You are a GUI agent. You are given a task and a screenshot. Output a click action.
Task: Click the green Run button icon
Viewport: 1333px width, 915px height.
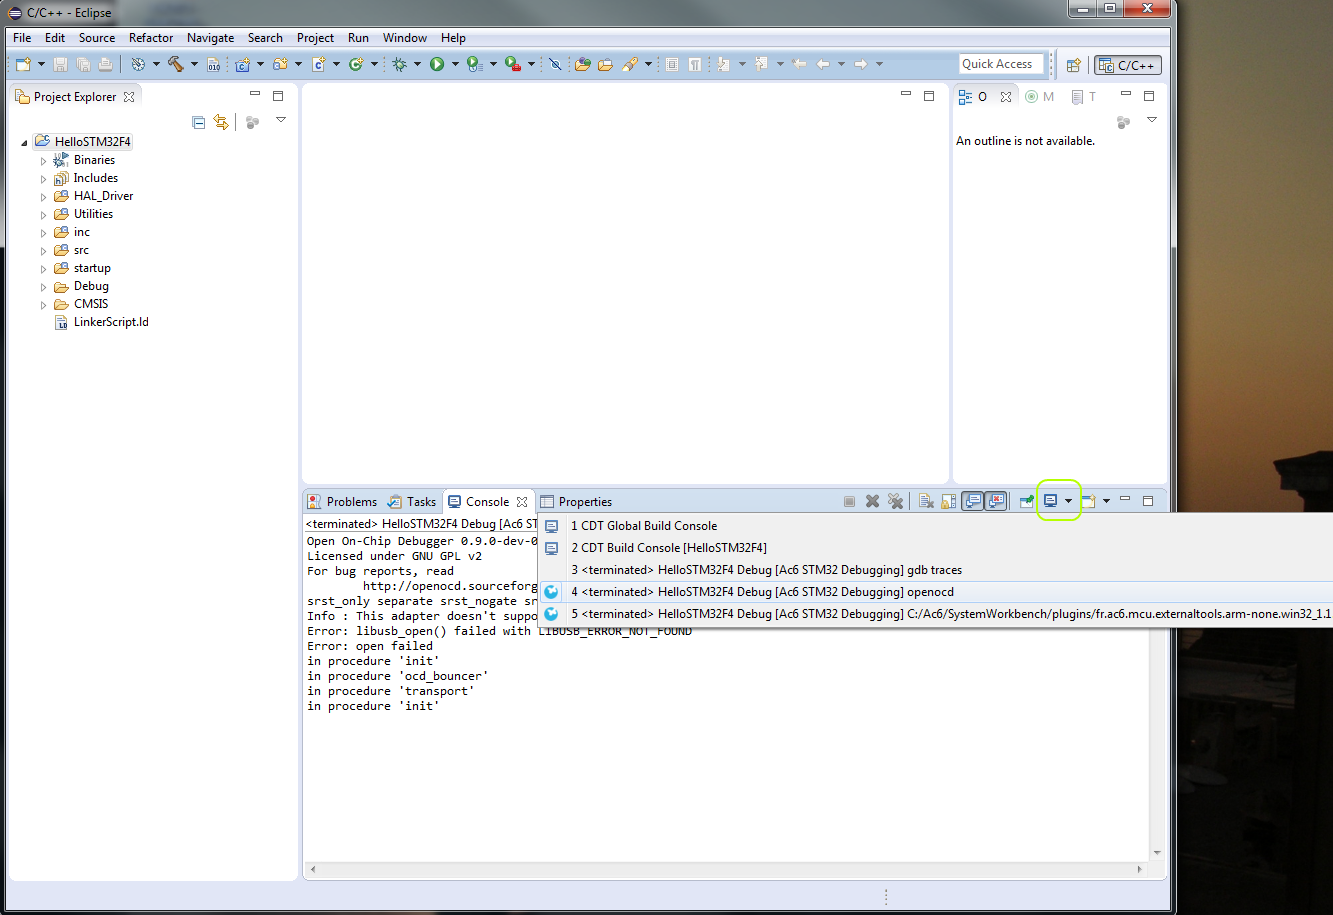click(437, 64)
